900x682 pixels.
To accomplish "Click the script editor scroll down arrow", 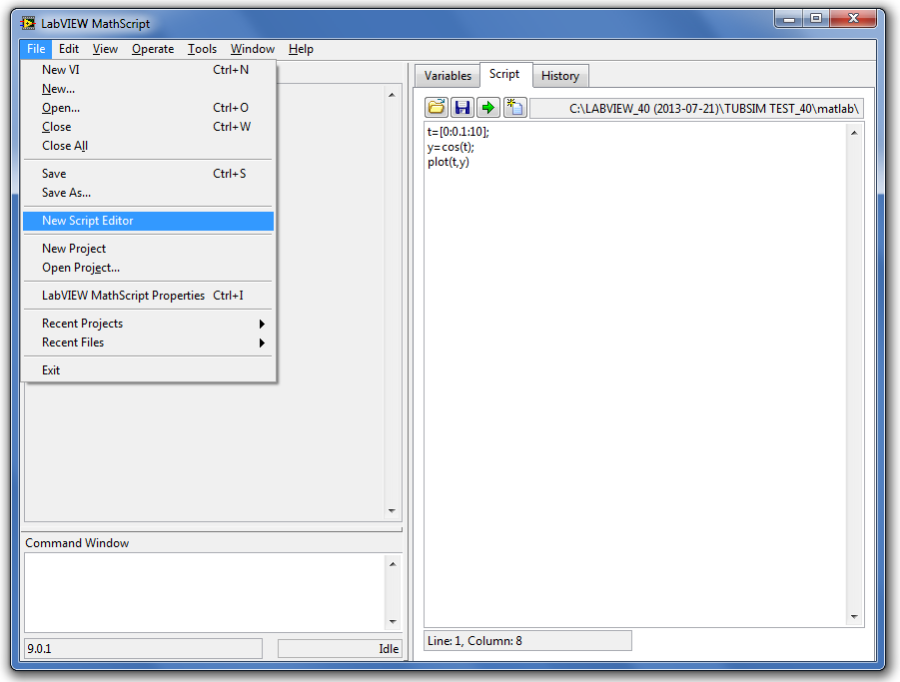I will pyautogui.click(x=854, y=617).
